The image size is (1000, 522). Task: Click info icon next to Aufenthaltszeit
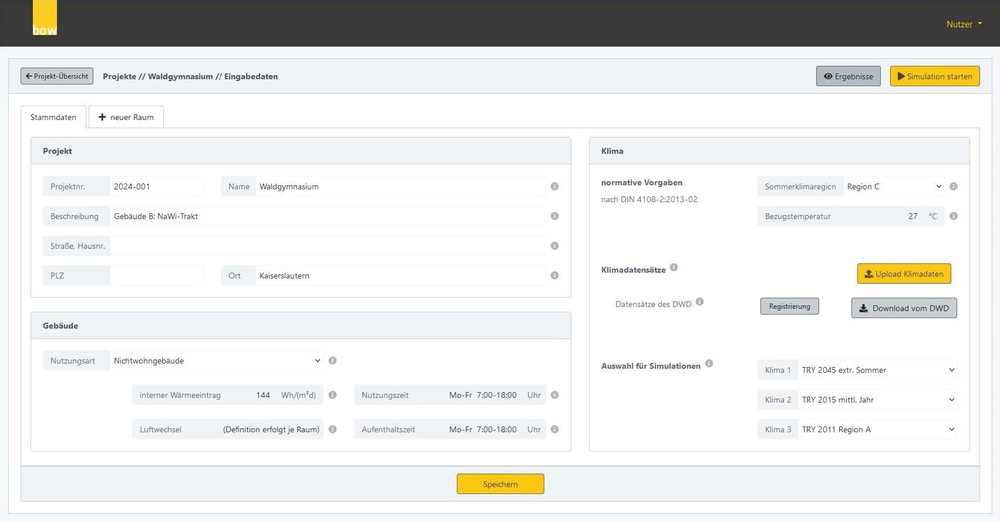click(x=554, y=429)
